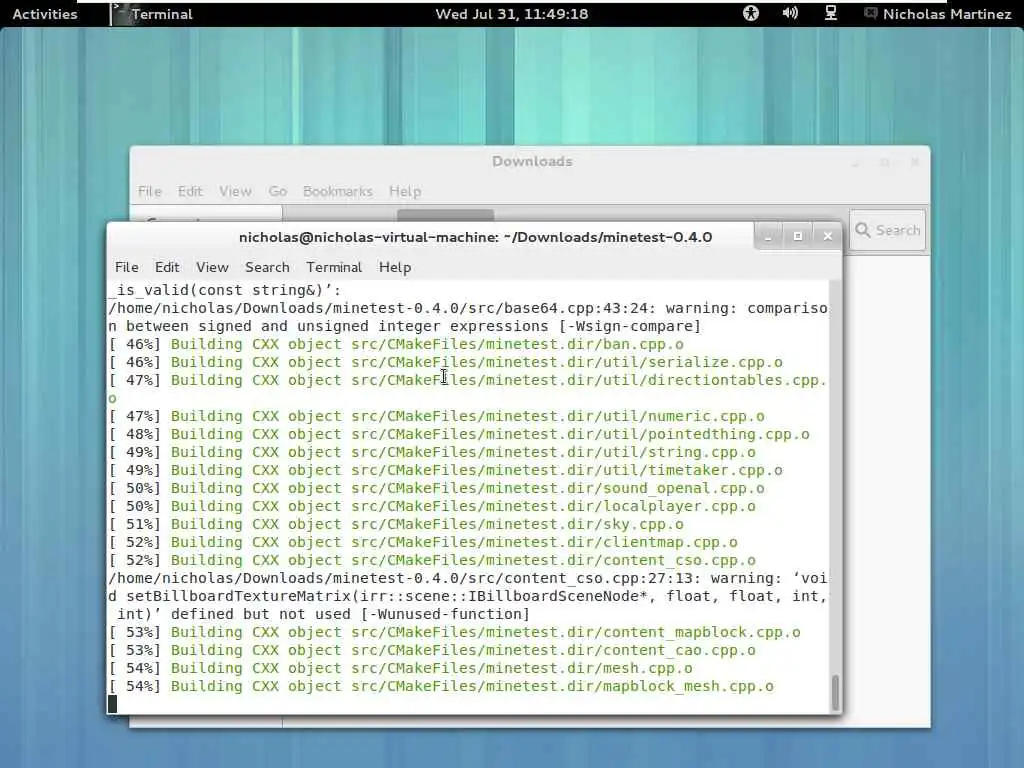Close the terminal window
Viewport: 1024px width, 768px height.
(x=827, y=236)
